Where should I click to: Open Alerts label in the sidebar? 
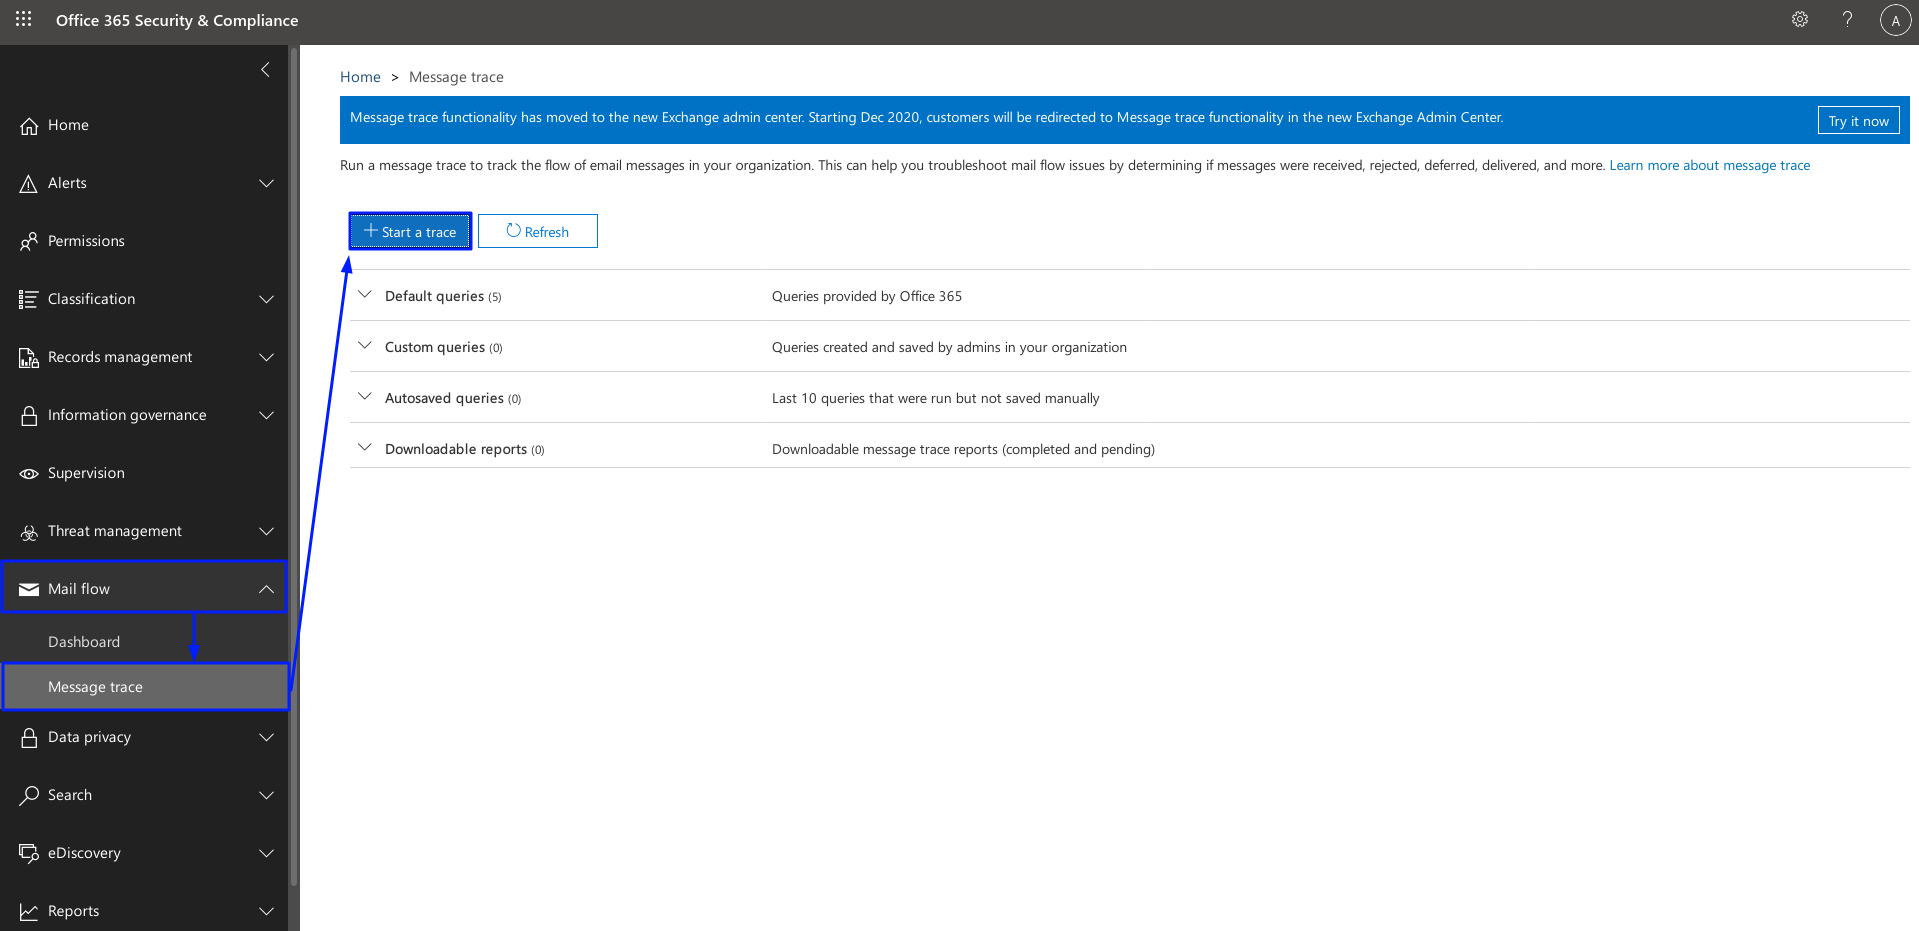(67, 183)
